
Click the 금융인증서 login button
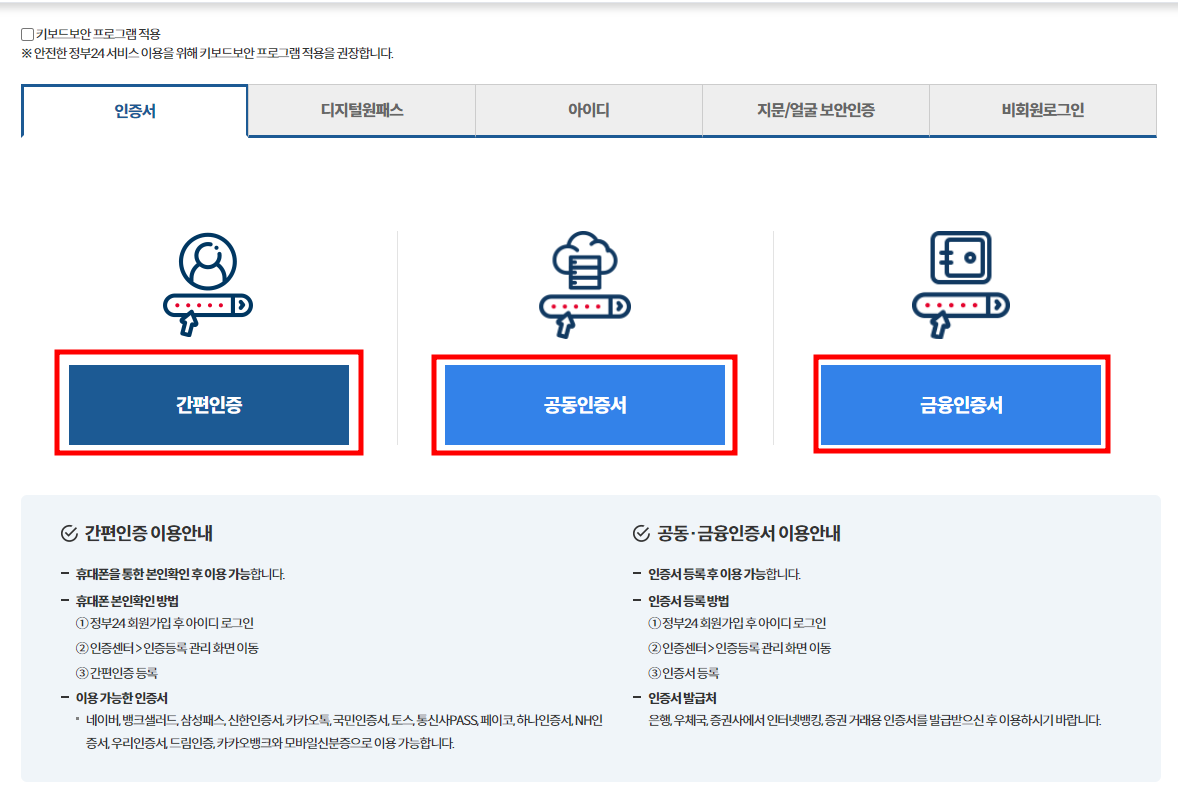pos(960,404)
